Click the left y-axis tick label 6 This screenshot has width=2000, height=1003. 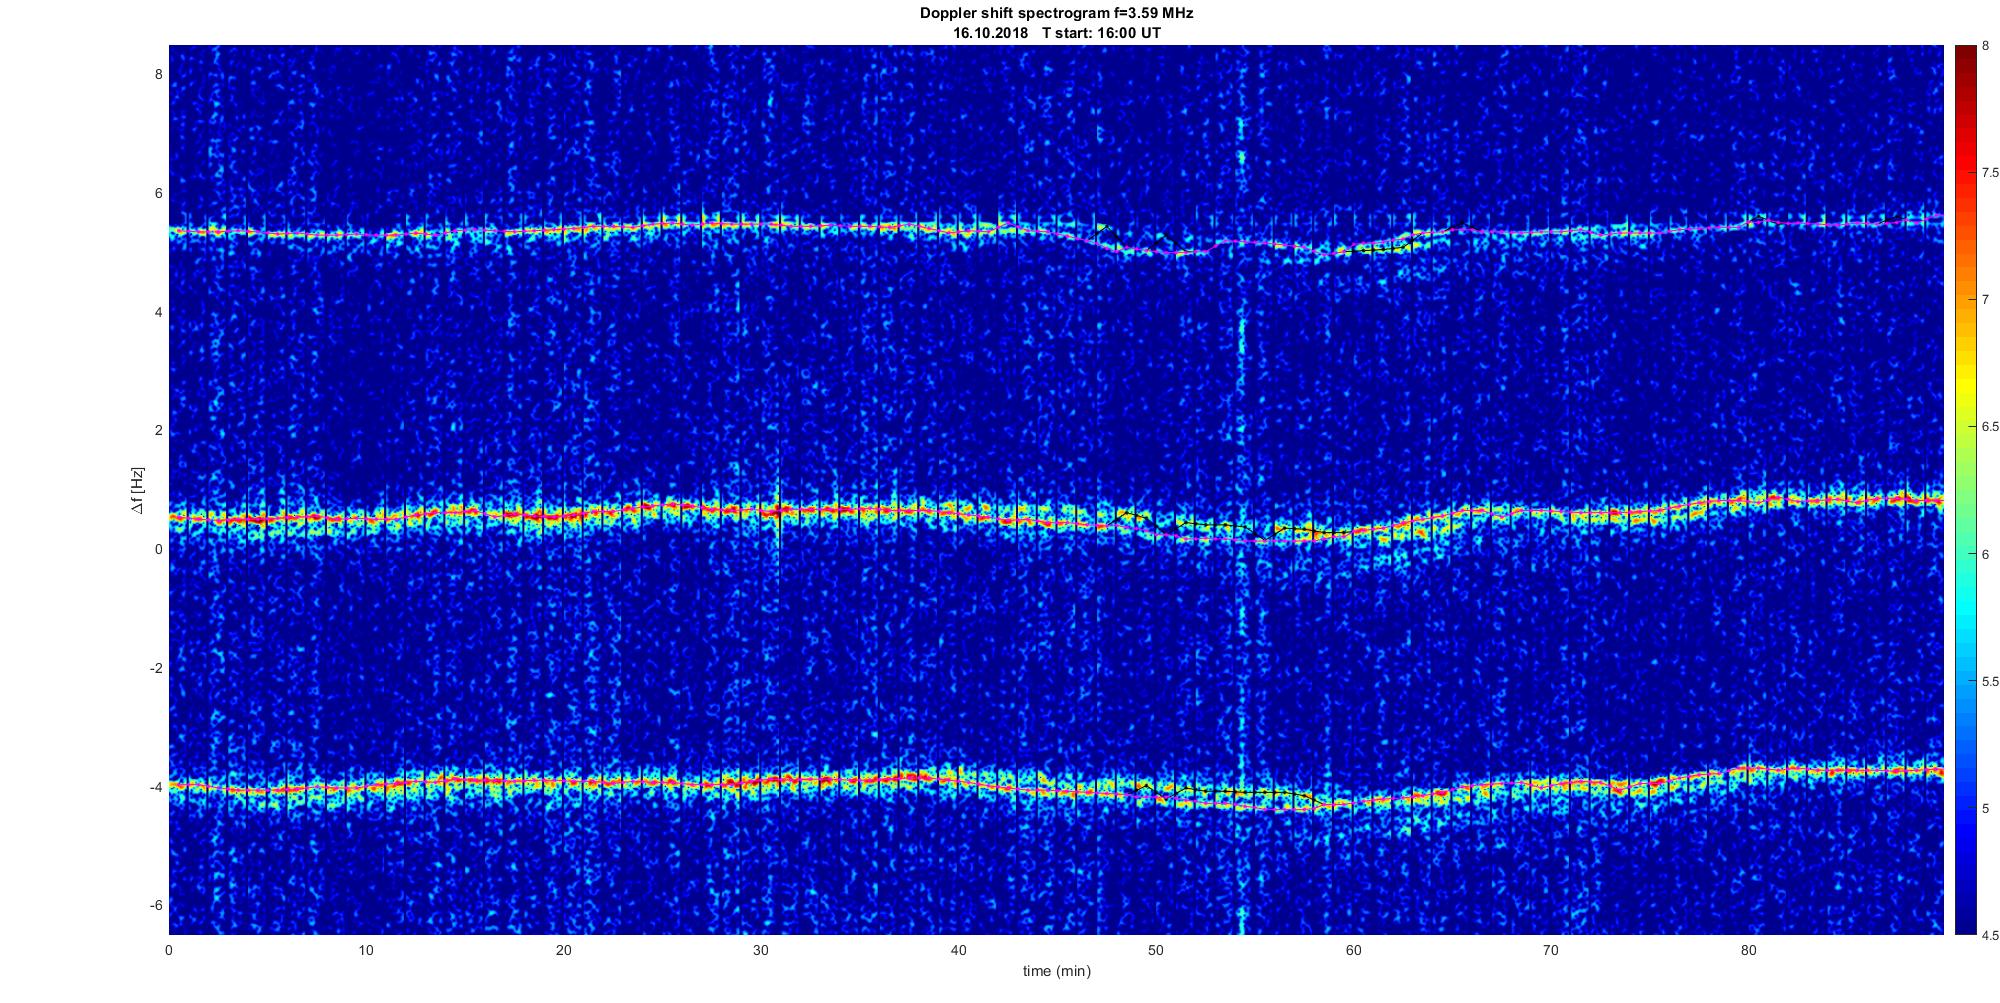click(x=158, y=193)
